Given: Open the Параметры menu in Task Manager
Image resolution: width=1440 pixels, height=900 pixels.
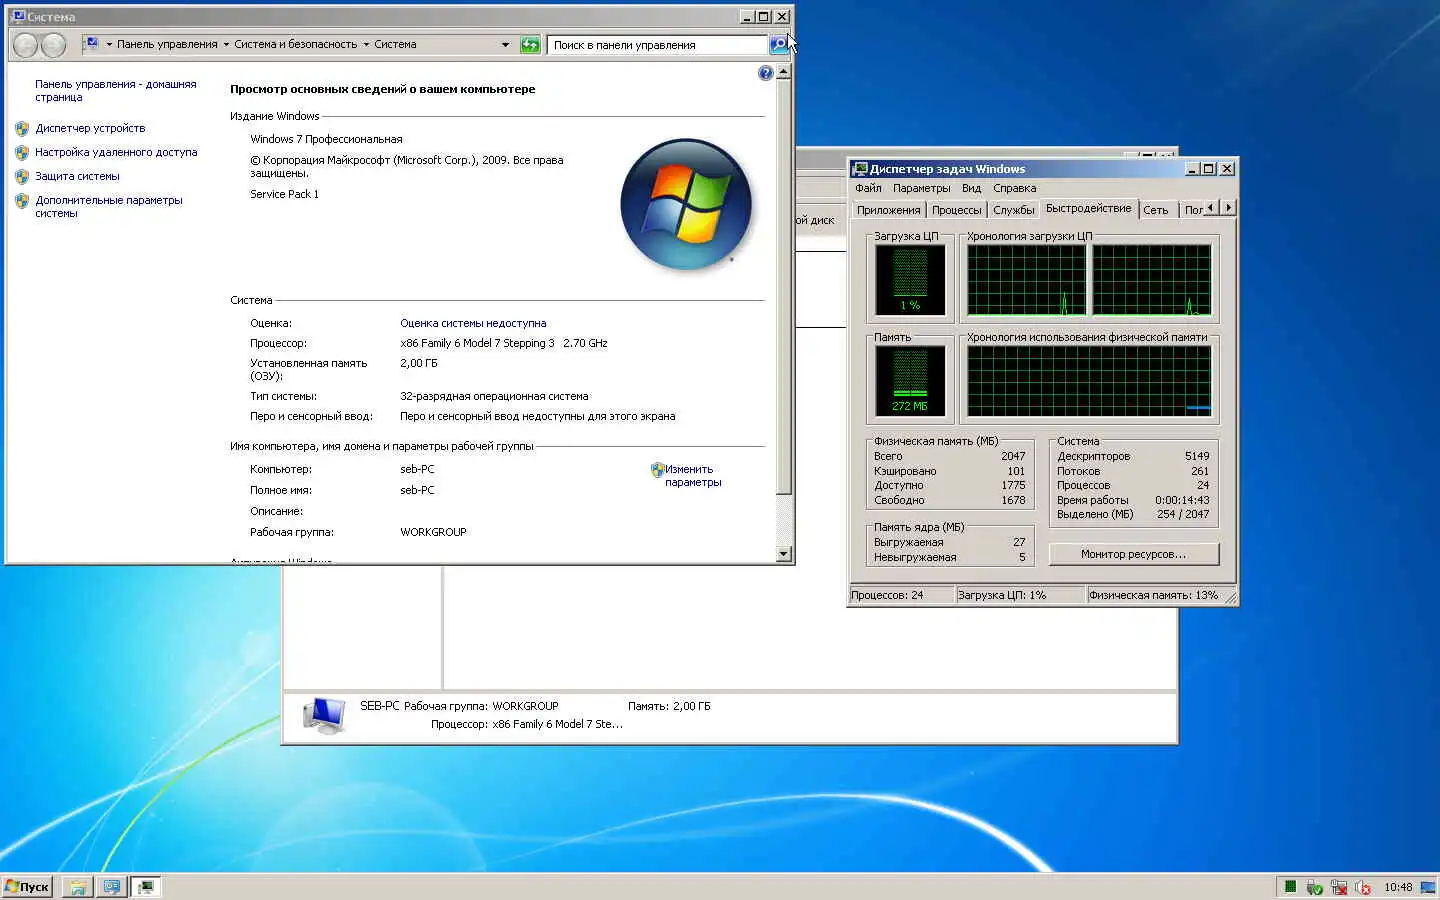Looking at the screenshot, I should [x=921, y=188].
